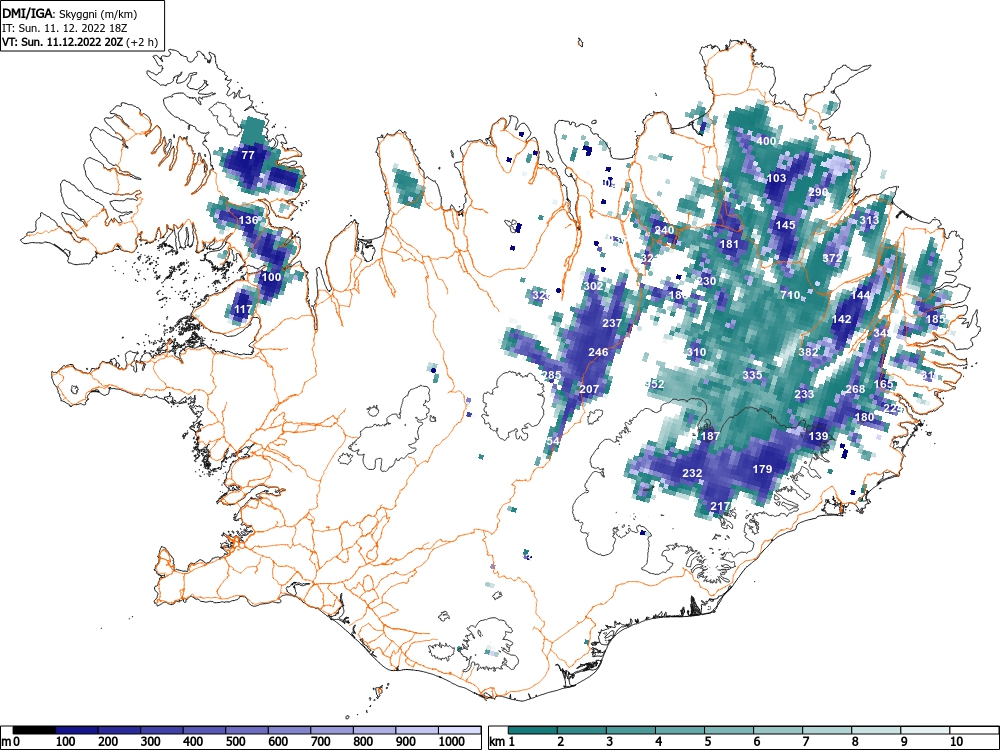
Task: Pick the legend swatch between 900 and 1000 m
Action: pos(417,730)
